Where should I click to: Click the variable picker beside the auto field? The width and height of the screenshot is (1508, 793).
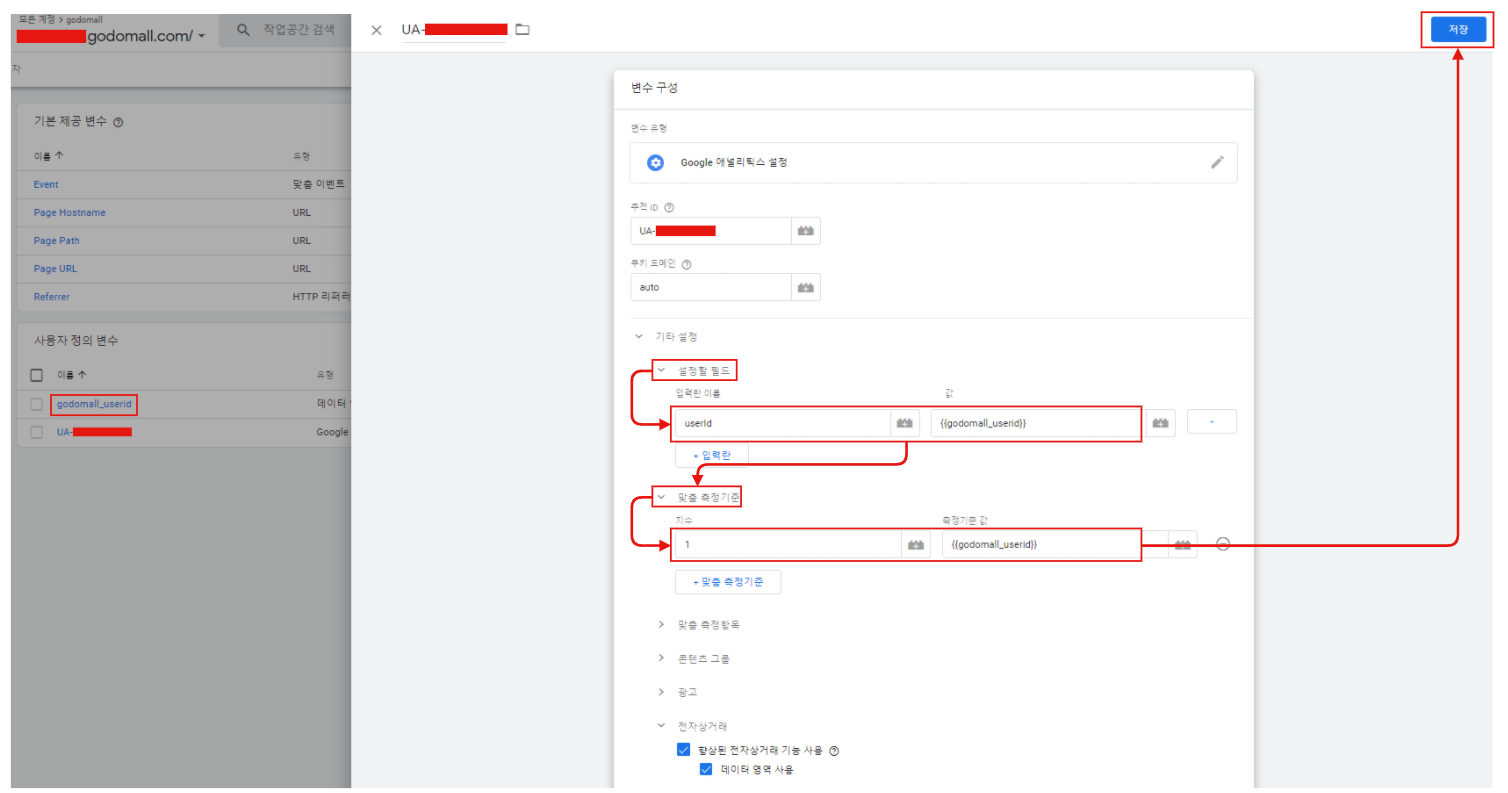[x=805, y=287]
